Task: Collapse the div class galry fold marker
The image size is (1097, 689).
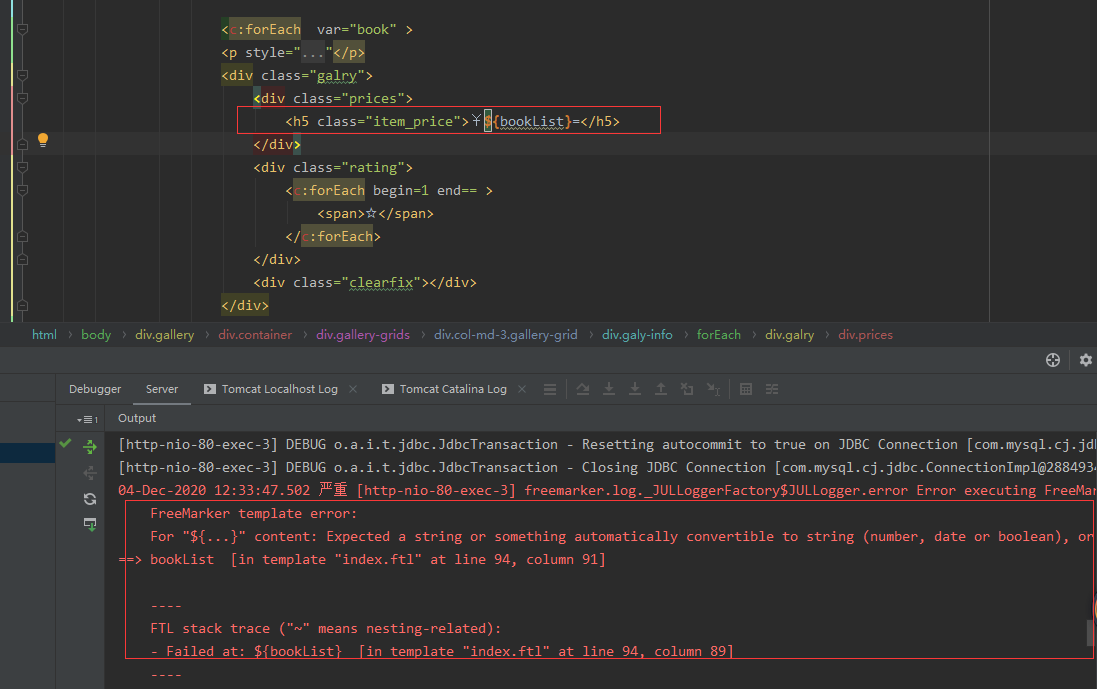Action: (22, 76)
